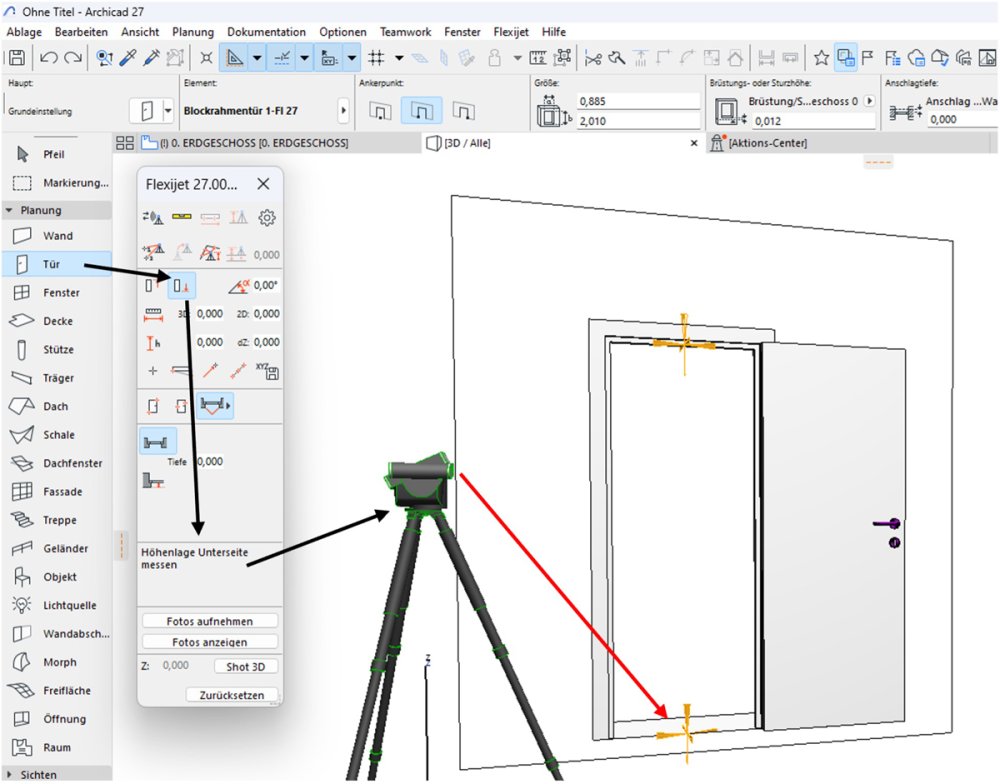
Task: Click the syringe inject parameters icon
Action: click(x=151, y=58)
